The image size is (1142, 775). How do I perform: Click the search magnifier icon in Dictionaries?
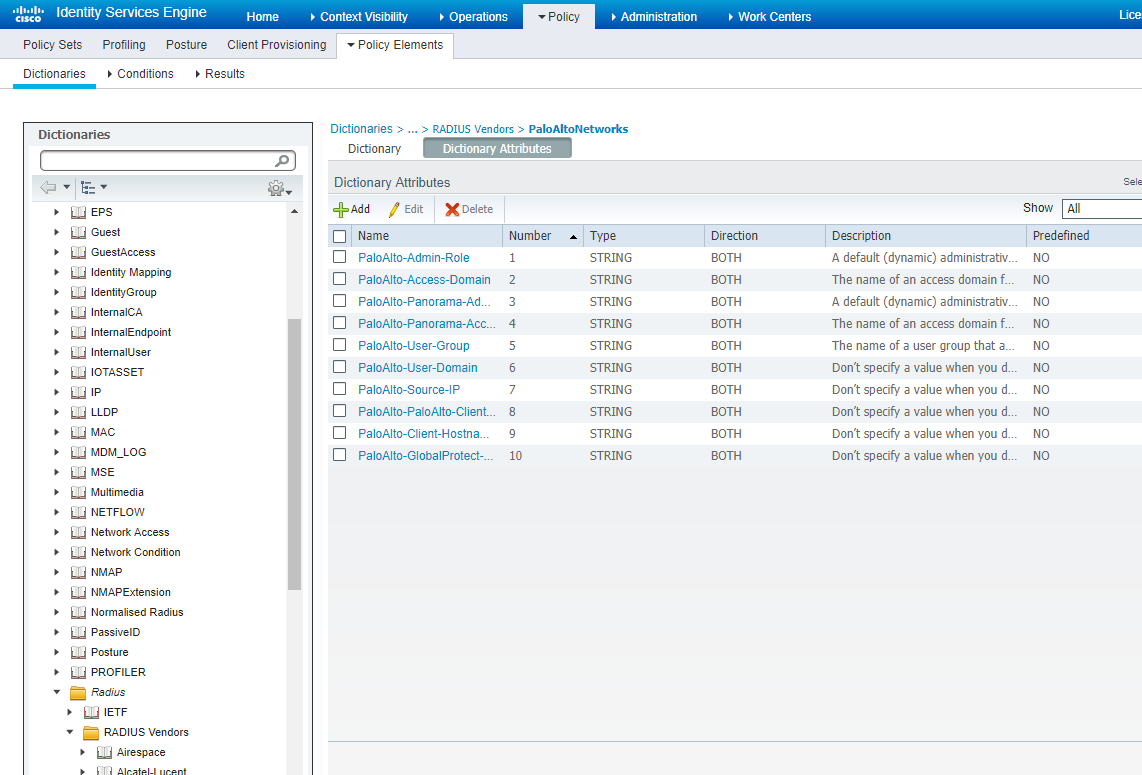tap(282, 160)
